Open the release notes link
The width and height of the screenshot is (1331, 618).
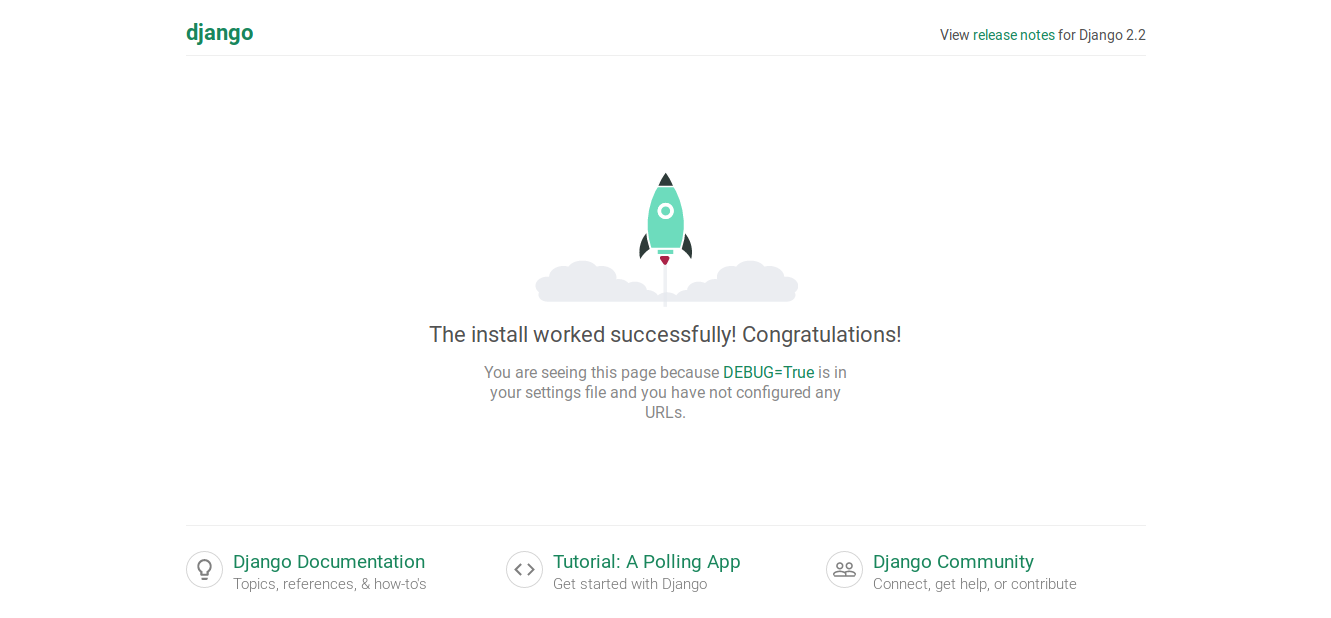(x=1013, y=35)
